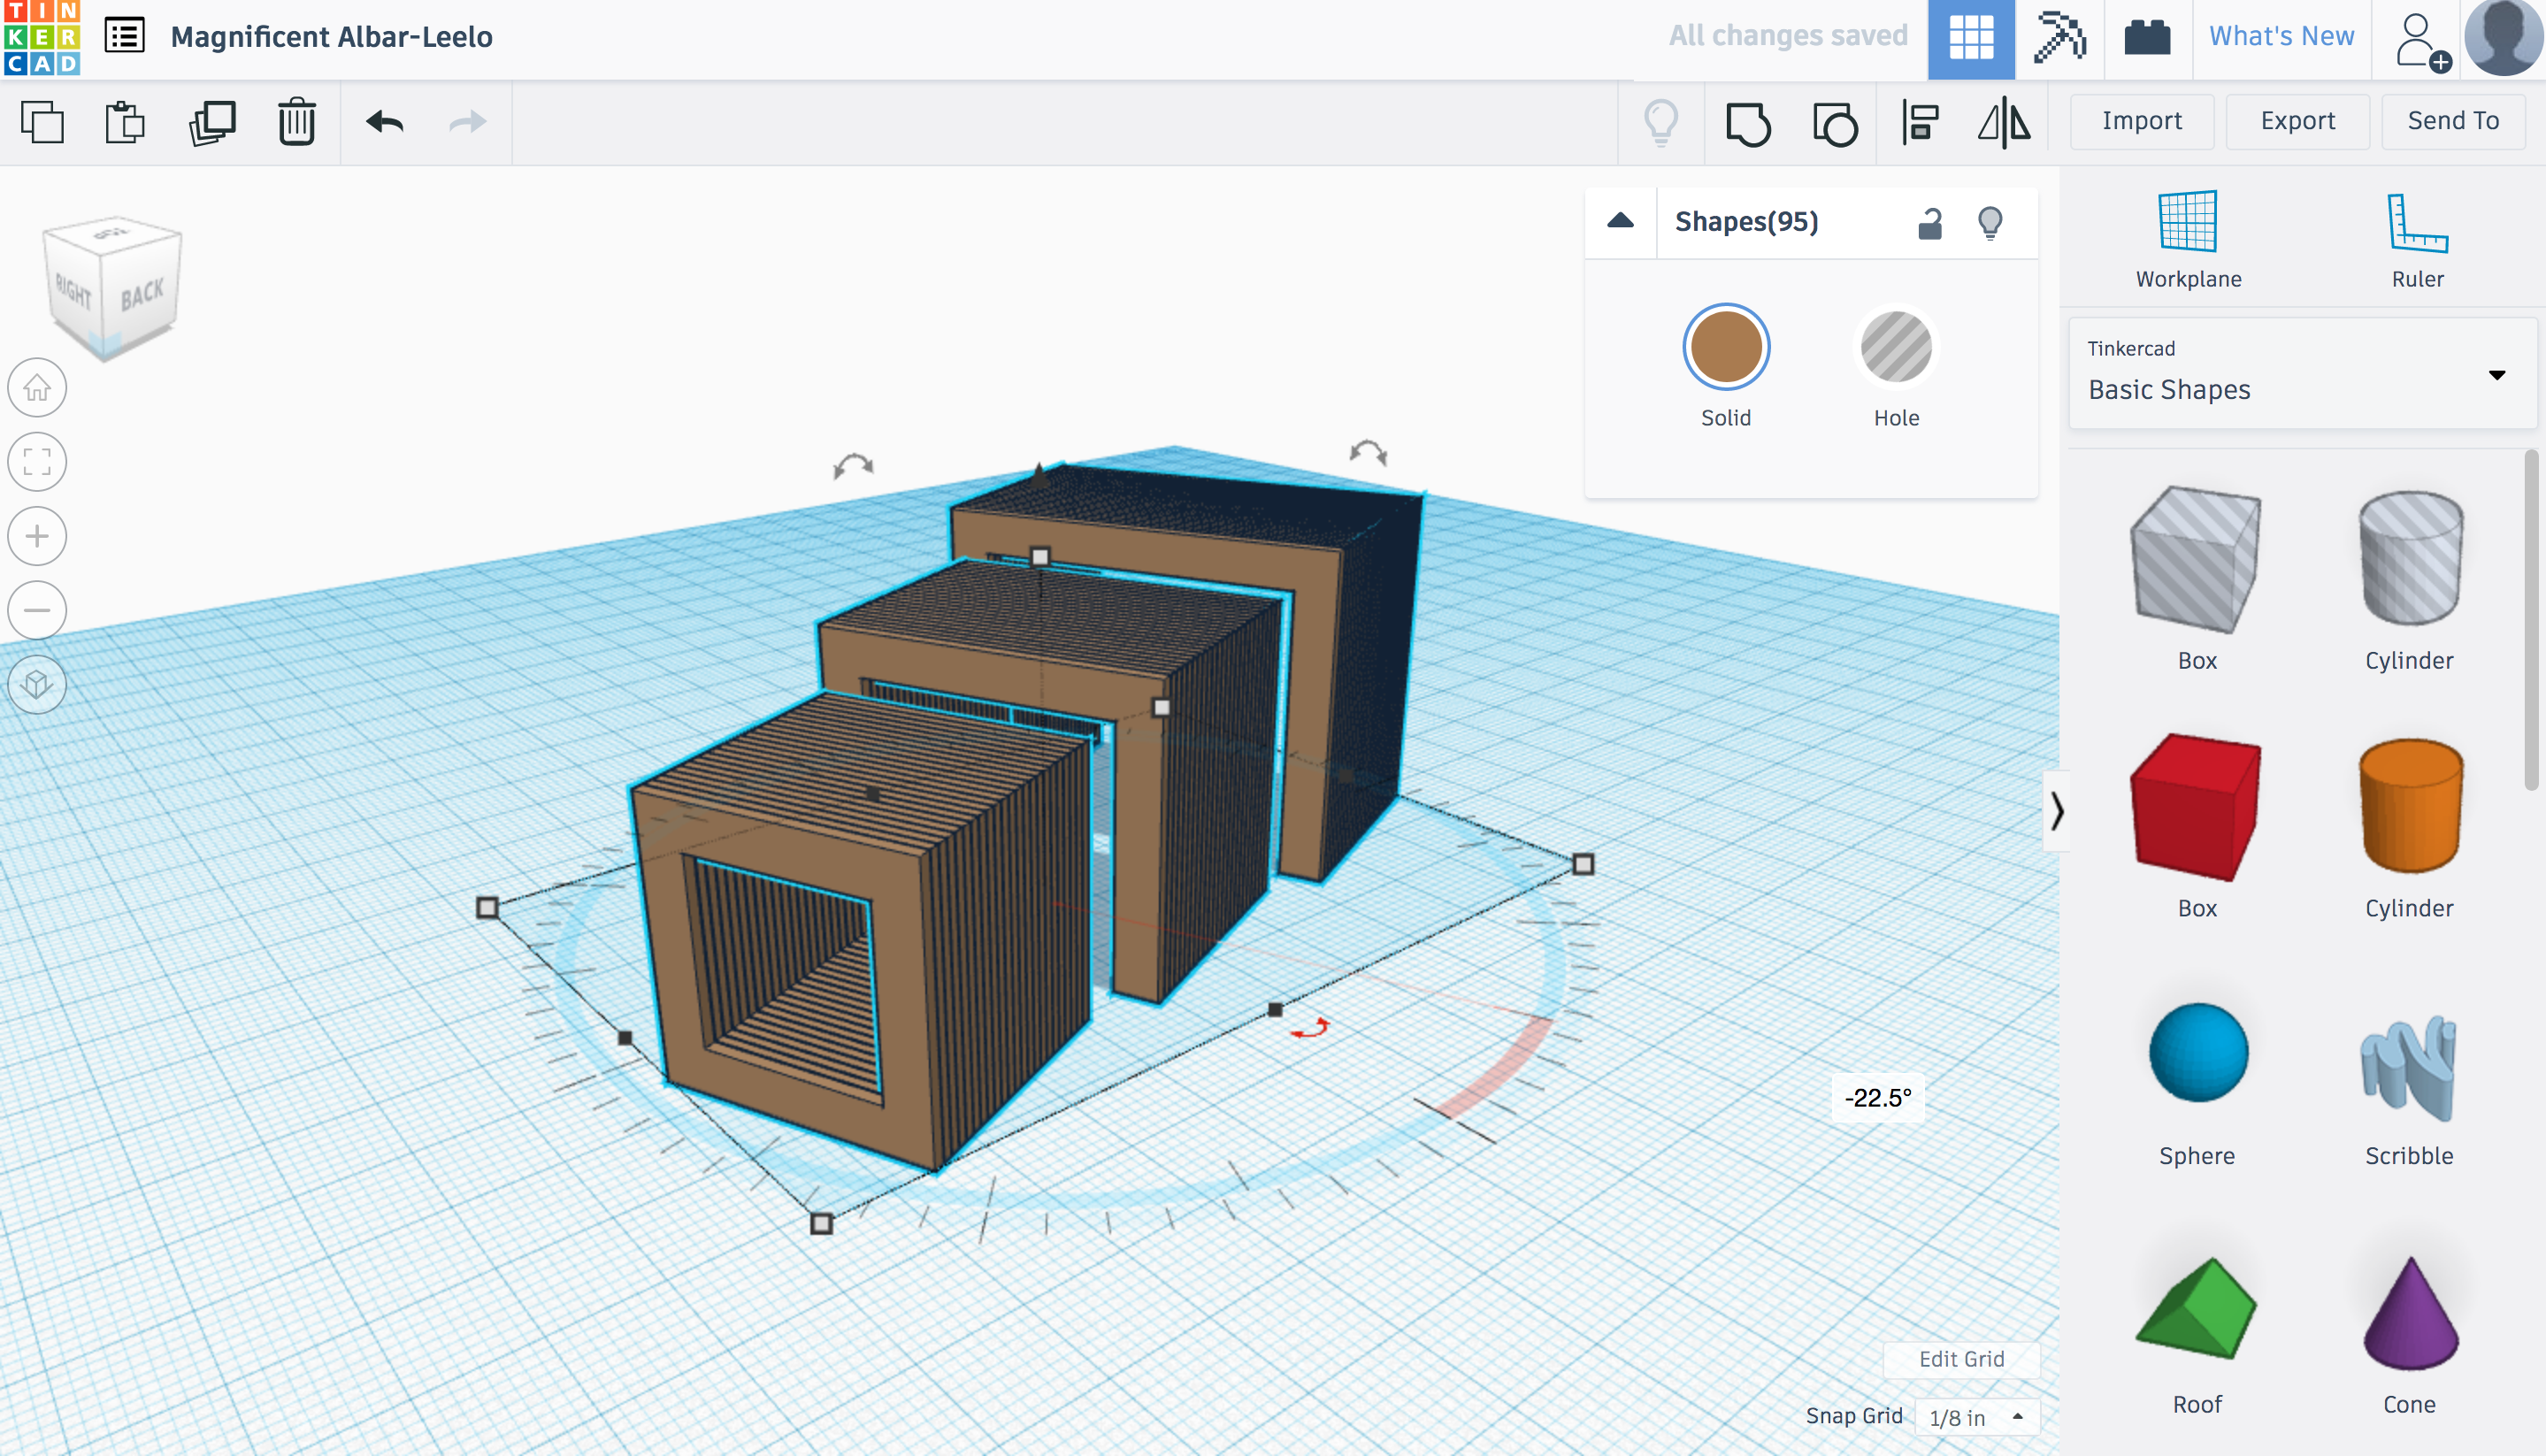Click the red rotation handle arrow
The image size is (2546, 1456).
[x=1309, y=1028]
